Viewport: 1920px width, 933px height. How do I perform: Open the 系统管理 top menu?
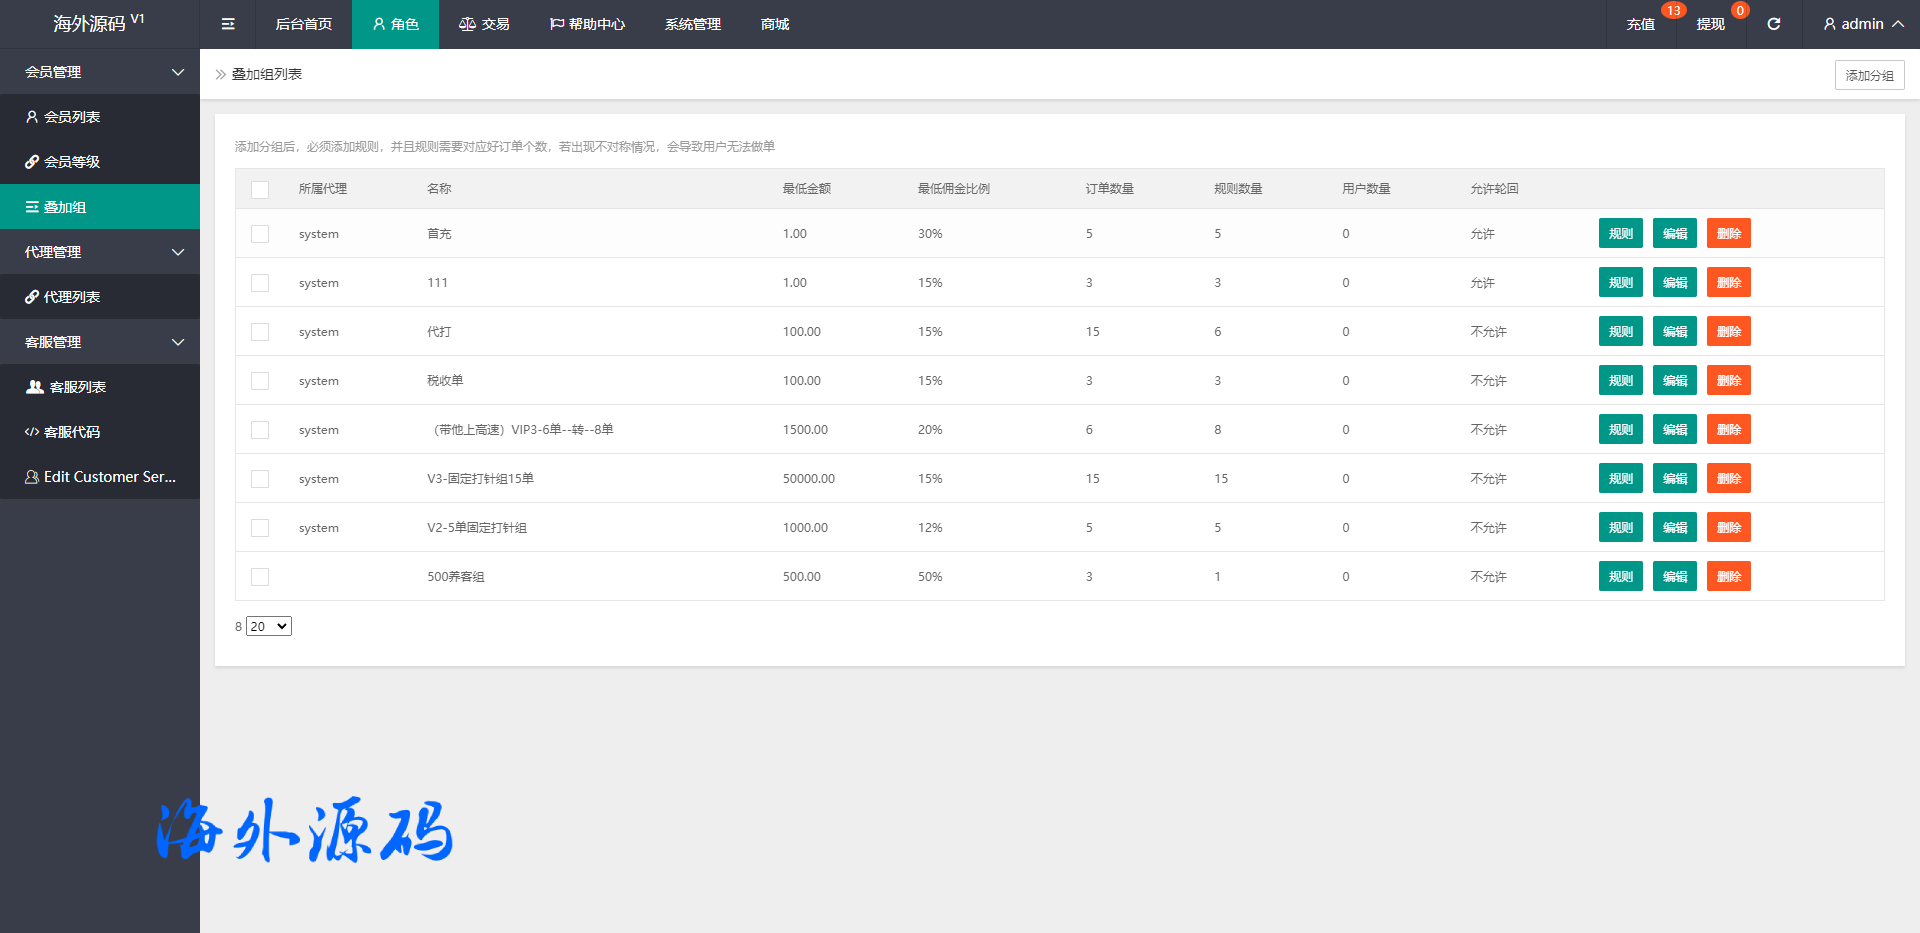[692, 24]
